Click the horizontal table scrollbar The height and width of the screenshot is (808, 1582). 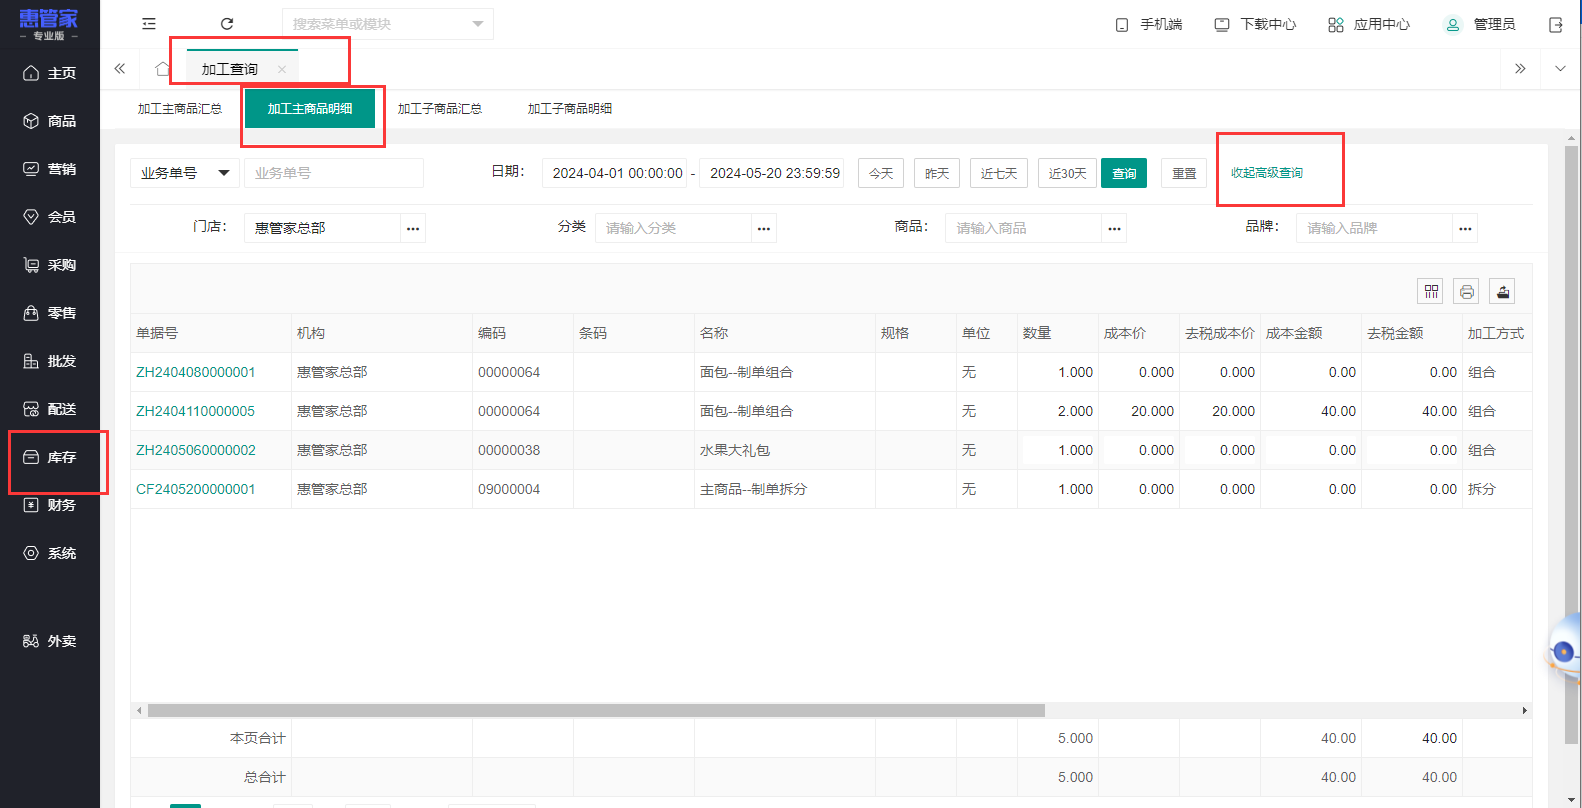(596, 710)
